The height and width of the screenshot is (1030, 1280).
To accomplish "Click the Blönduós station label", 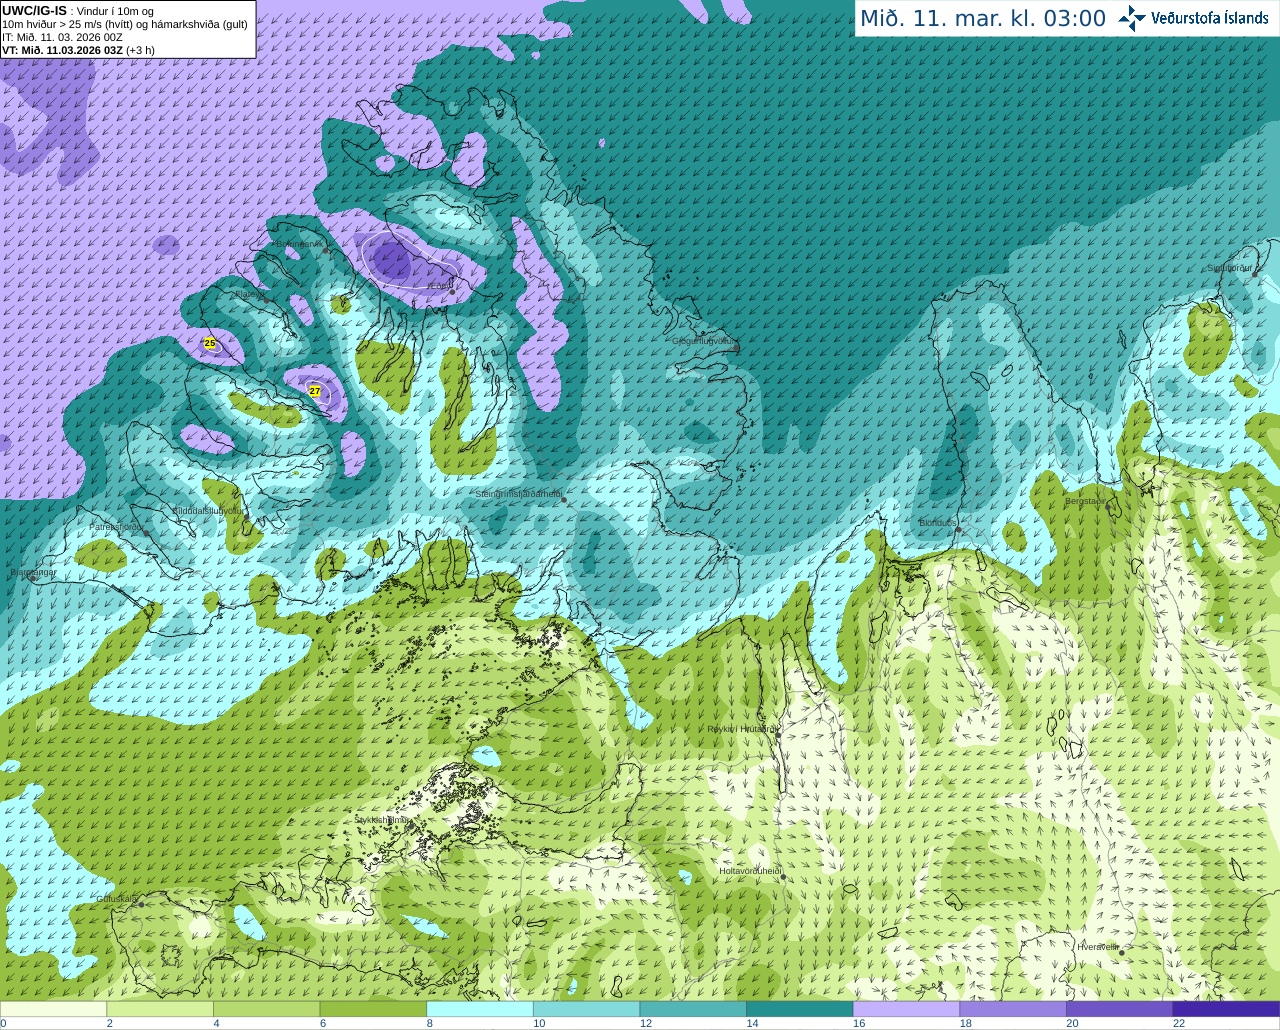I will click(x=938, y=523).
